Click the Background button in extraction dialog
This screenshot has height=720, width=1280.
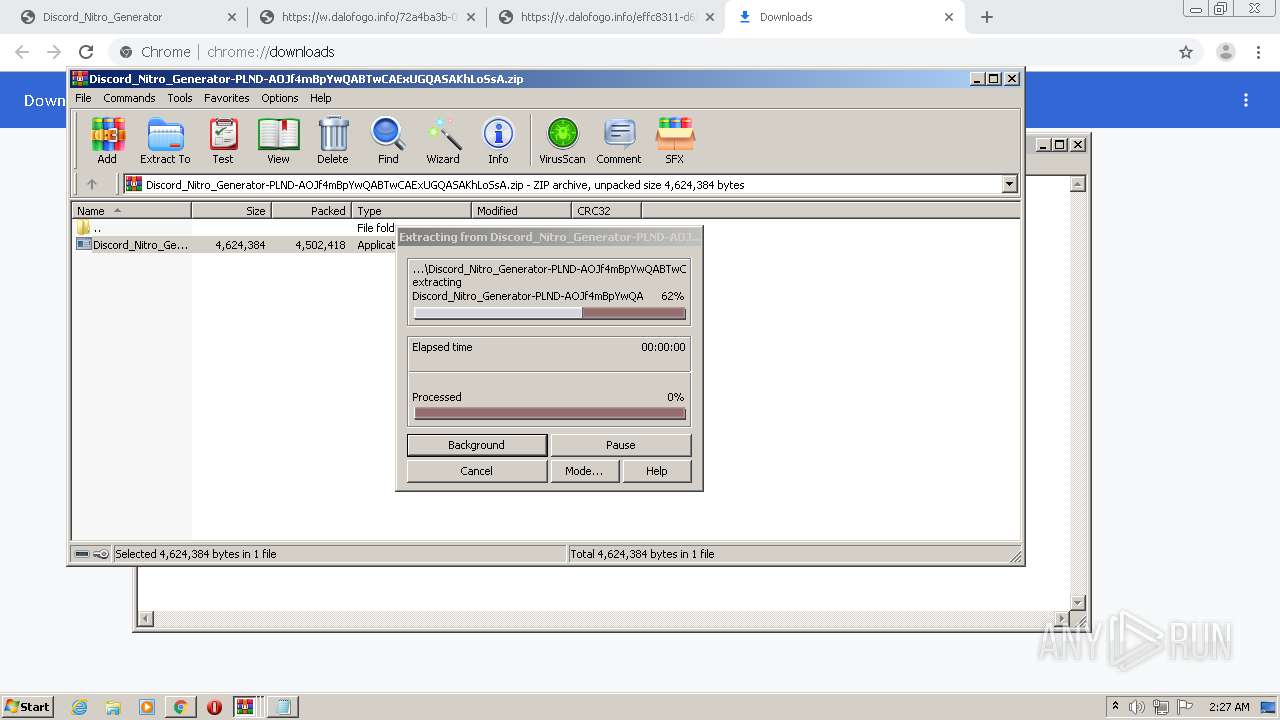(477, 445)
